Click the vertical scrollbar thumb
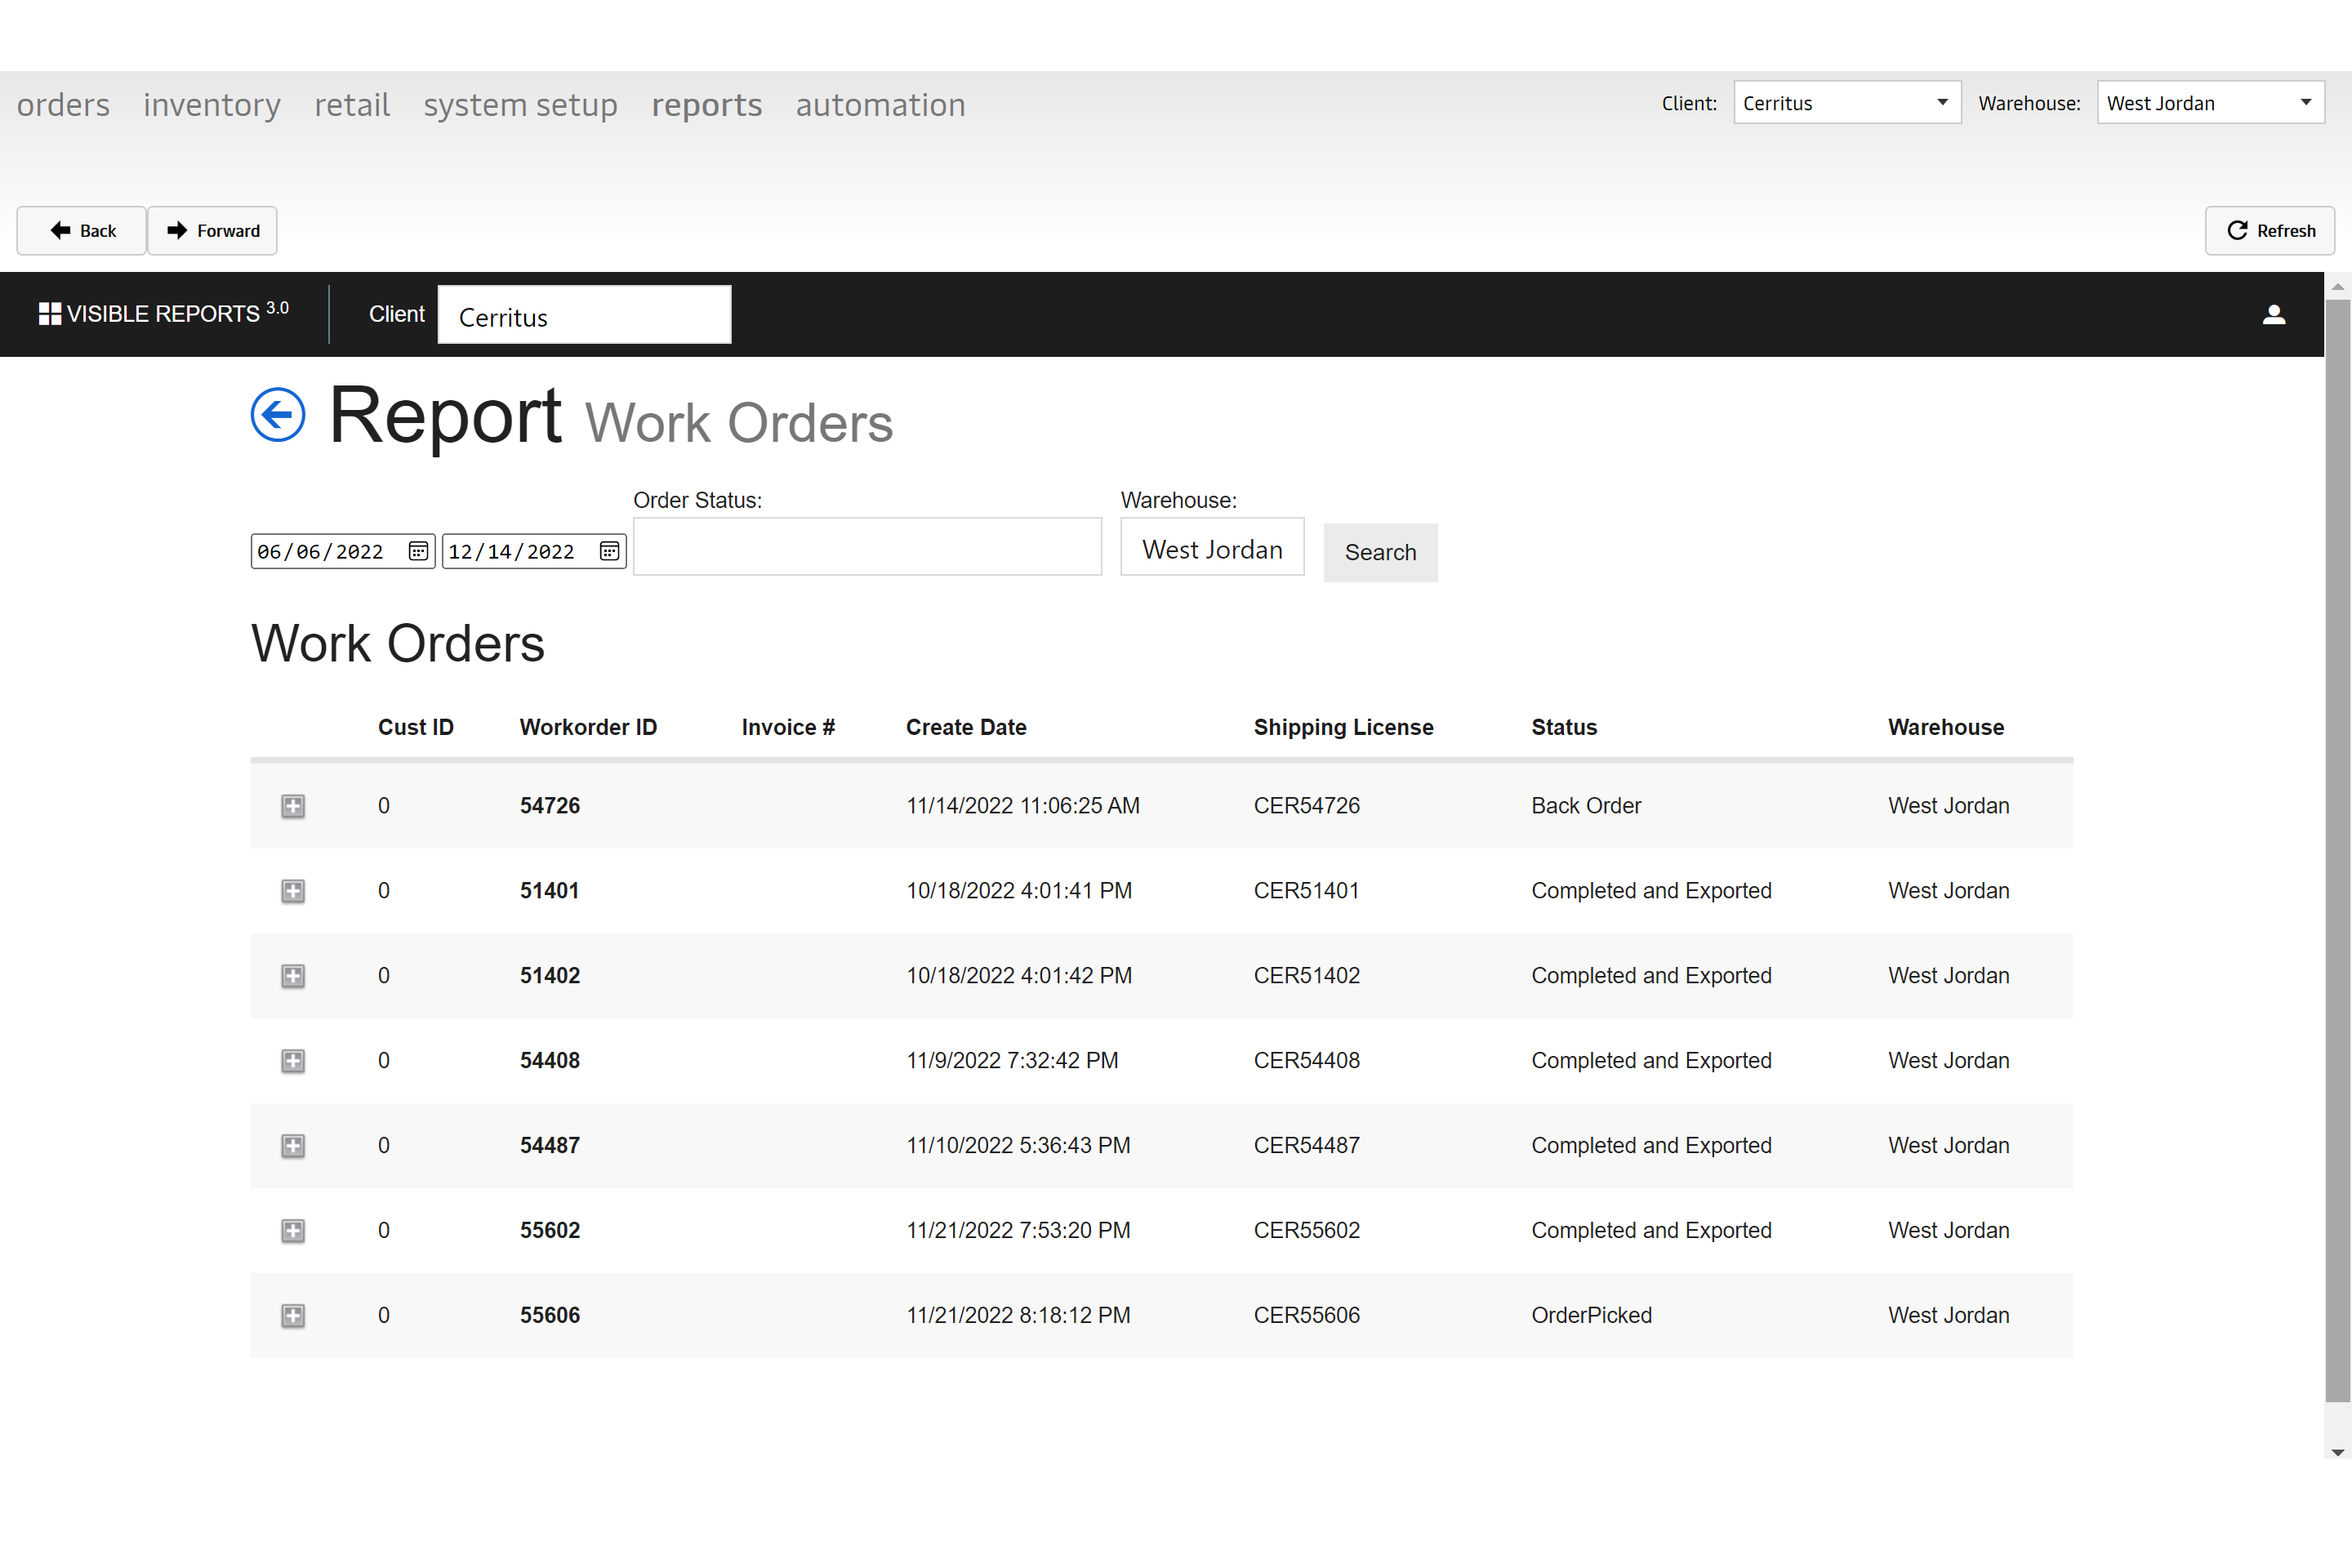This screenshot has height=1568, width=2352. point(2337,850)
